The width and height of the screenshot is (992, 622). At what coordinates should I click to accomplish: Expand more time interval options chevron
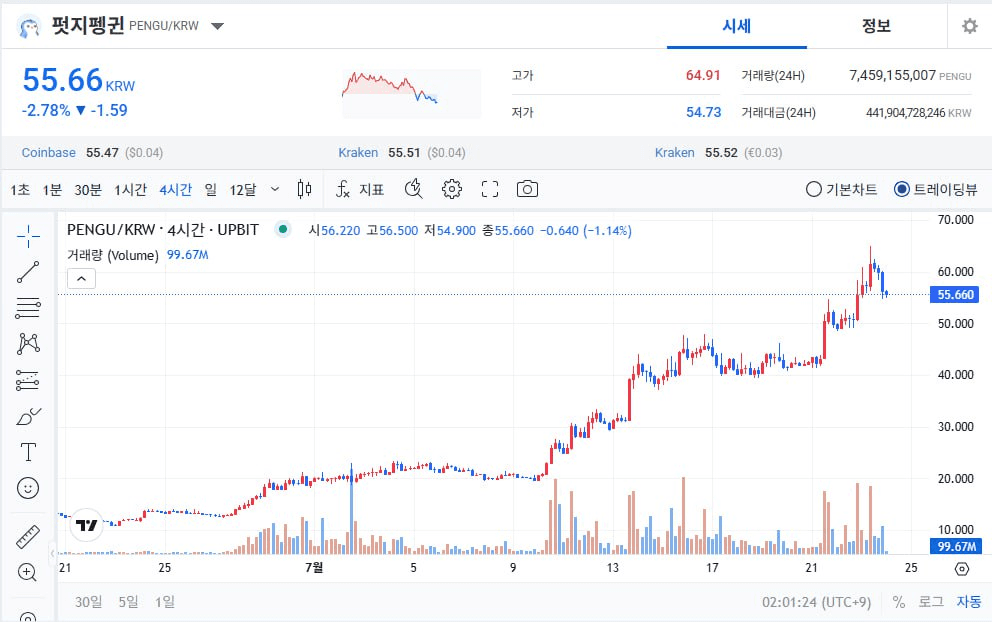click(x=275, y=189)
